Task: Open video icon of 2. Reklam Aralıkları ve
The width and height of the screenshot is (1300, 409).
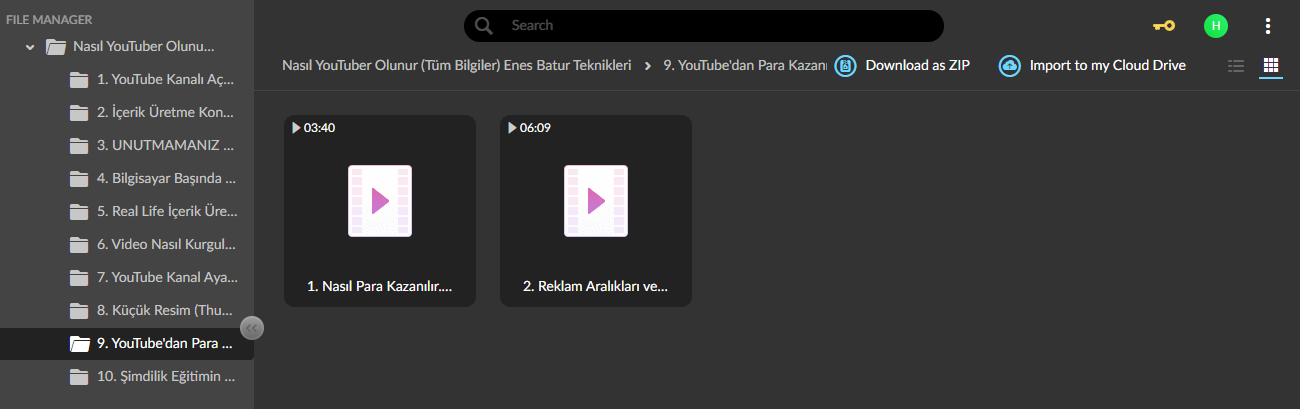Action: point(596,201)
